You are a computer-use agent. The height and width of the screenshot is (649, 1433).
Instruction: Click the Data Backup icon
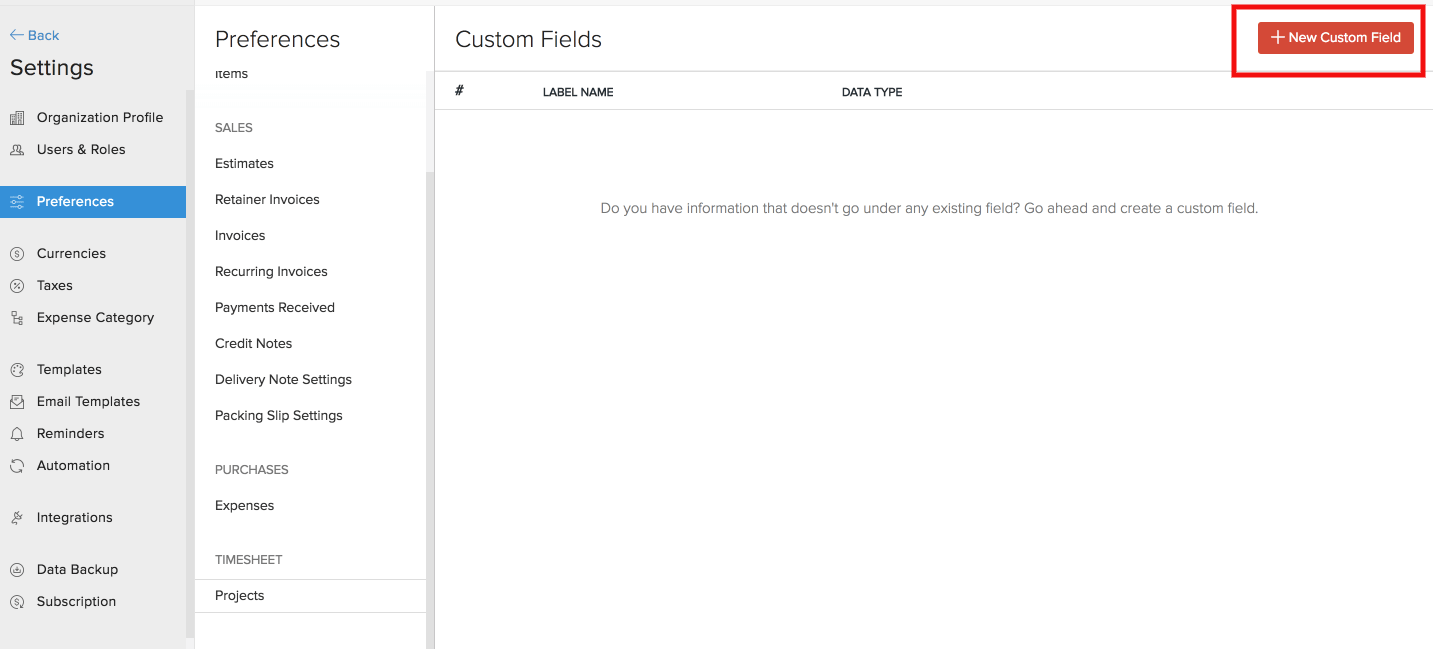[17, 570]
